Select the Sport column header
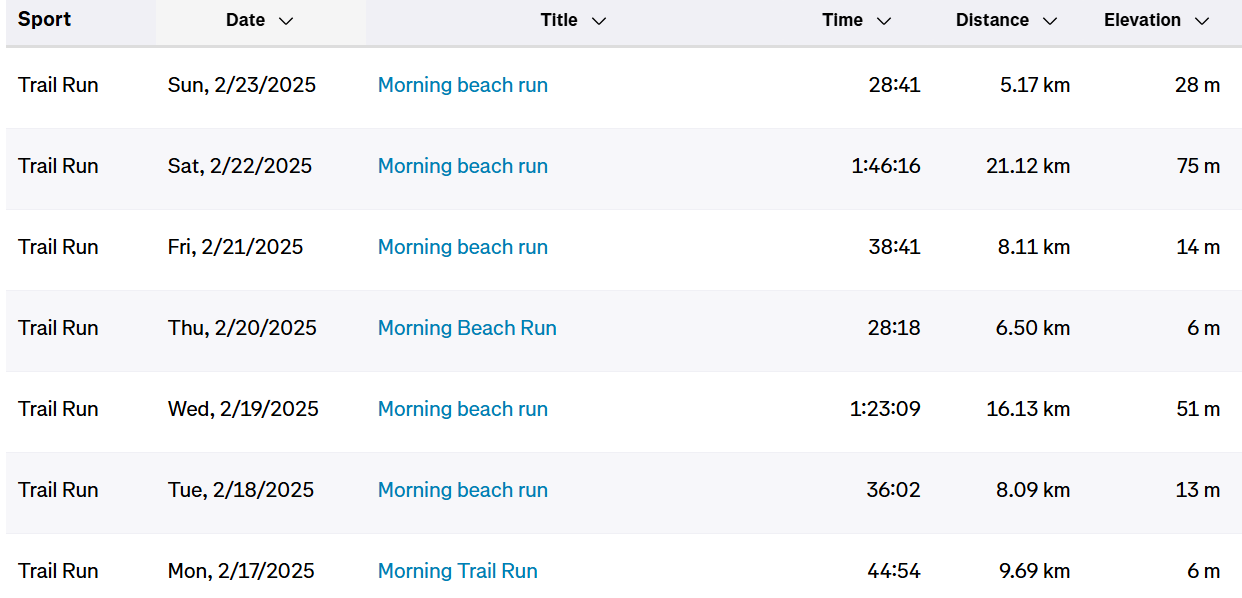This screenshot has height=598, width=1242. 45,20
